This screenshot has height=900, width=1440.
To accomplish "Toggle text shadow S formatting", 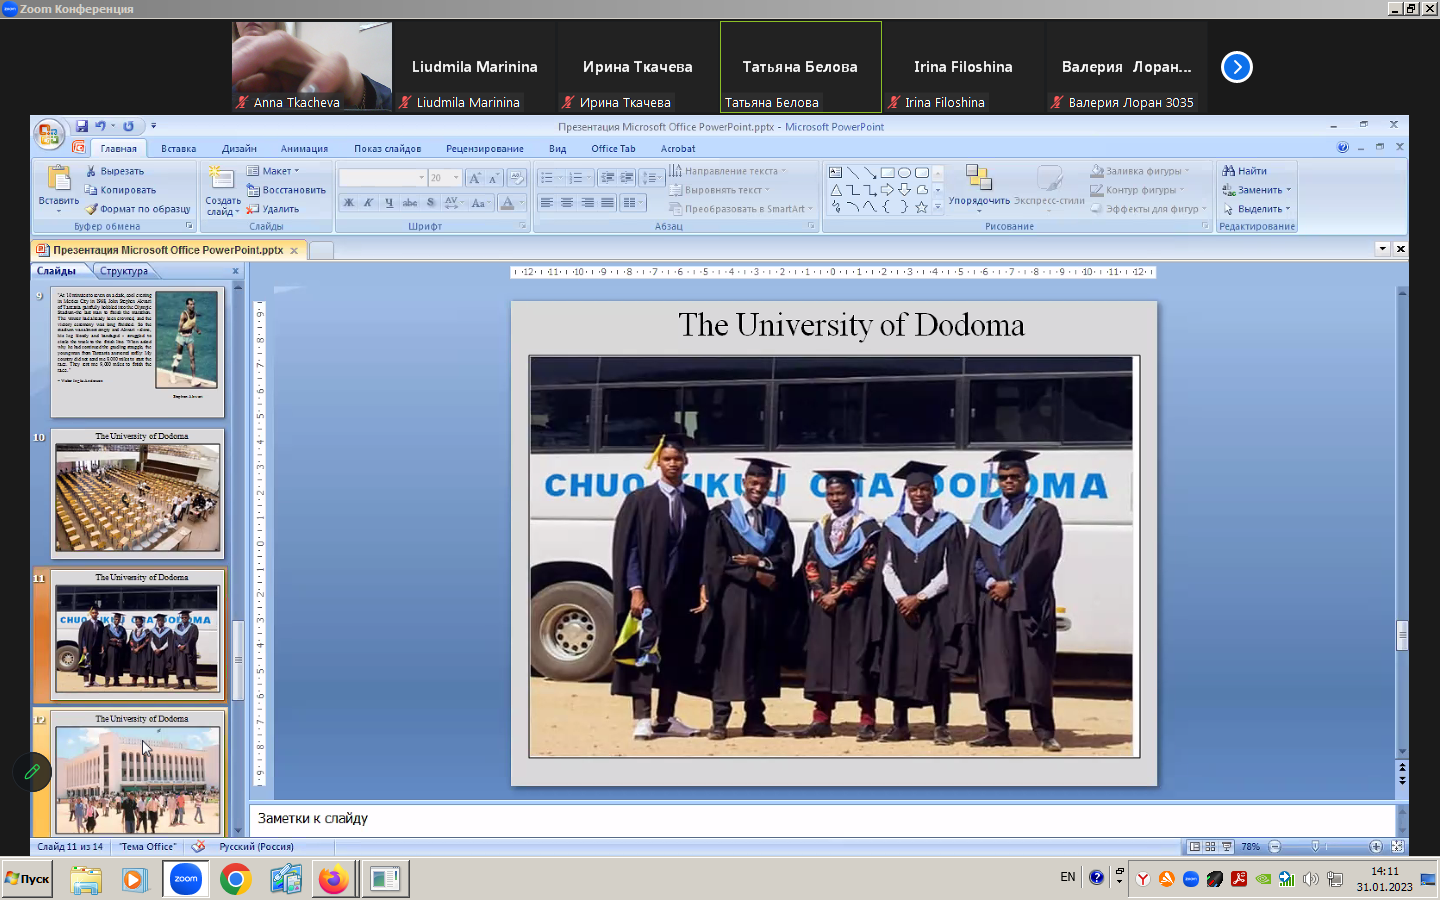I will click(431, 202).
